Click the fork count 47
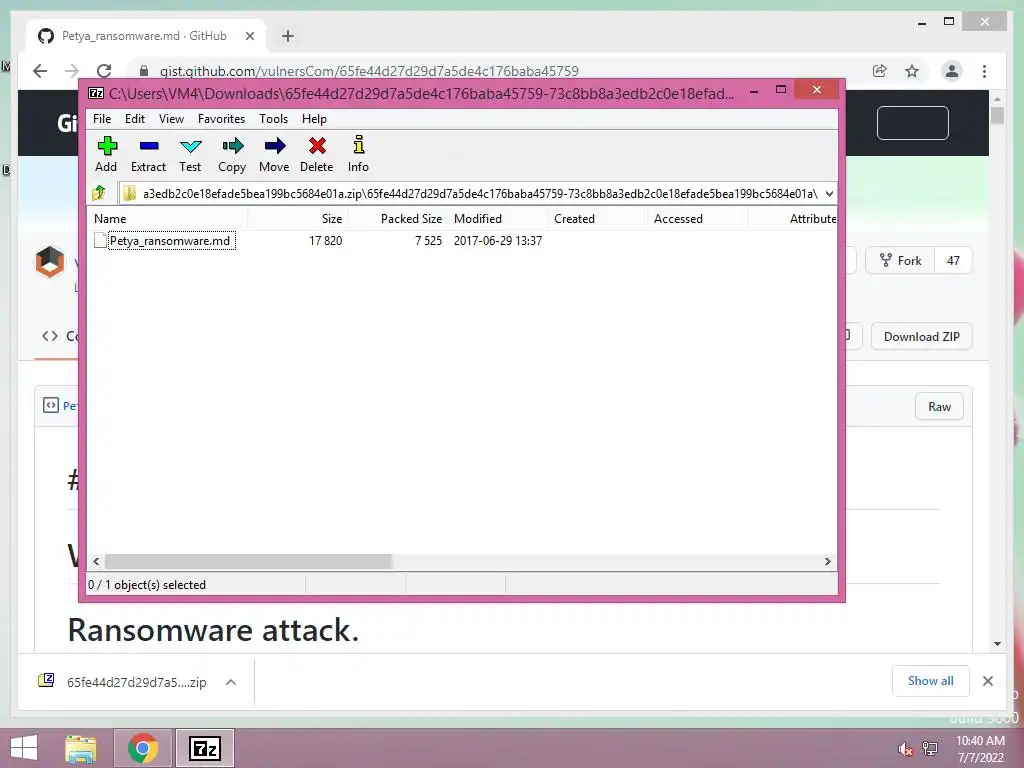1024x768 pixels. click(953, 261)
